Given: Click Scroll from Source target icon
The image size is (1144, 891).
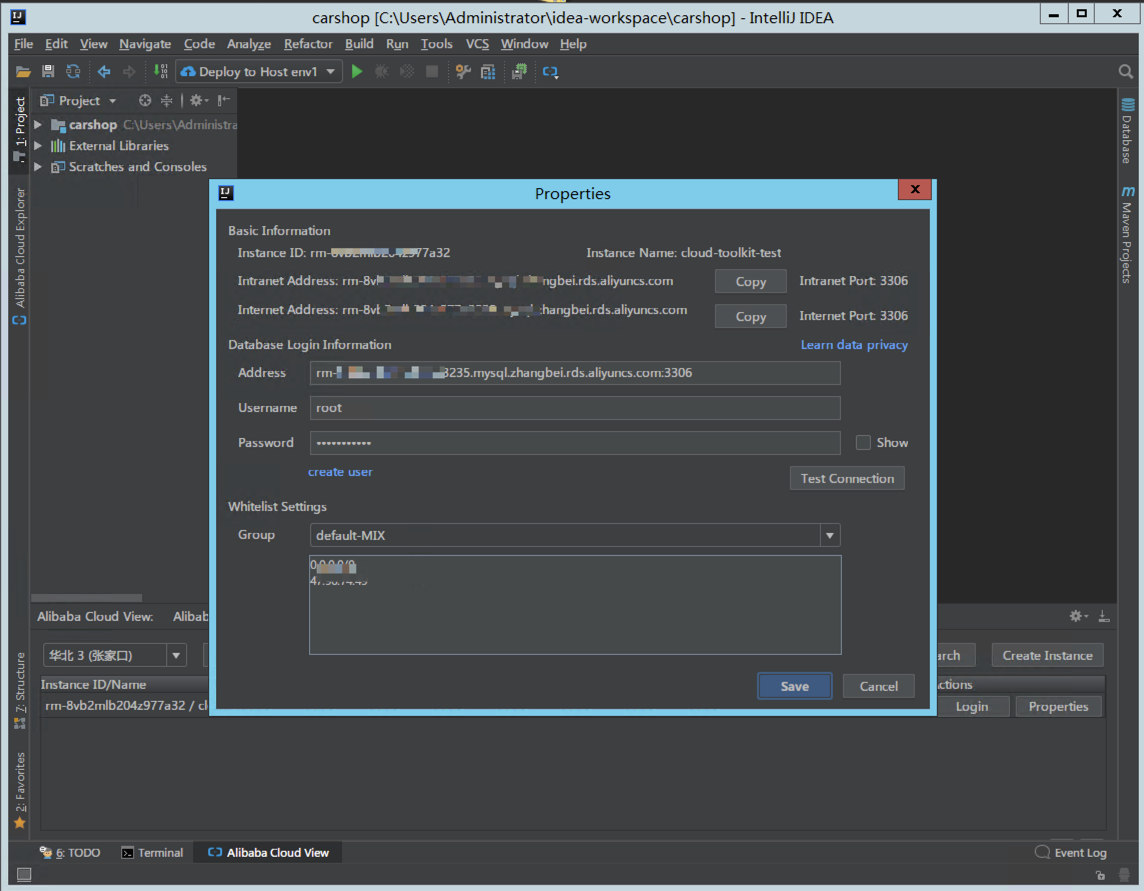Looking at the screenshot, I should 144,101.
